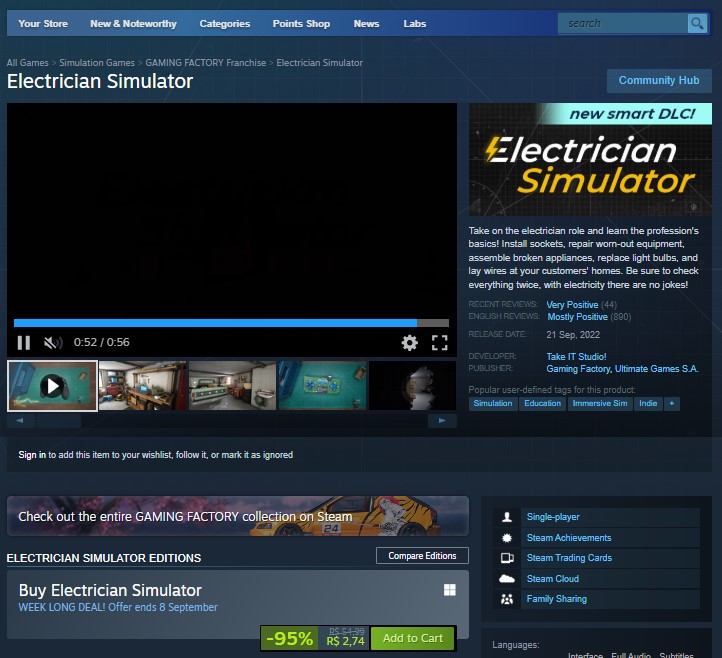Open video settings gear
Screen dimensions: 722x658
click(x=409, y=343)
